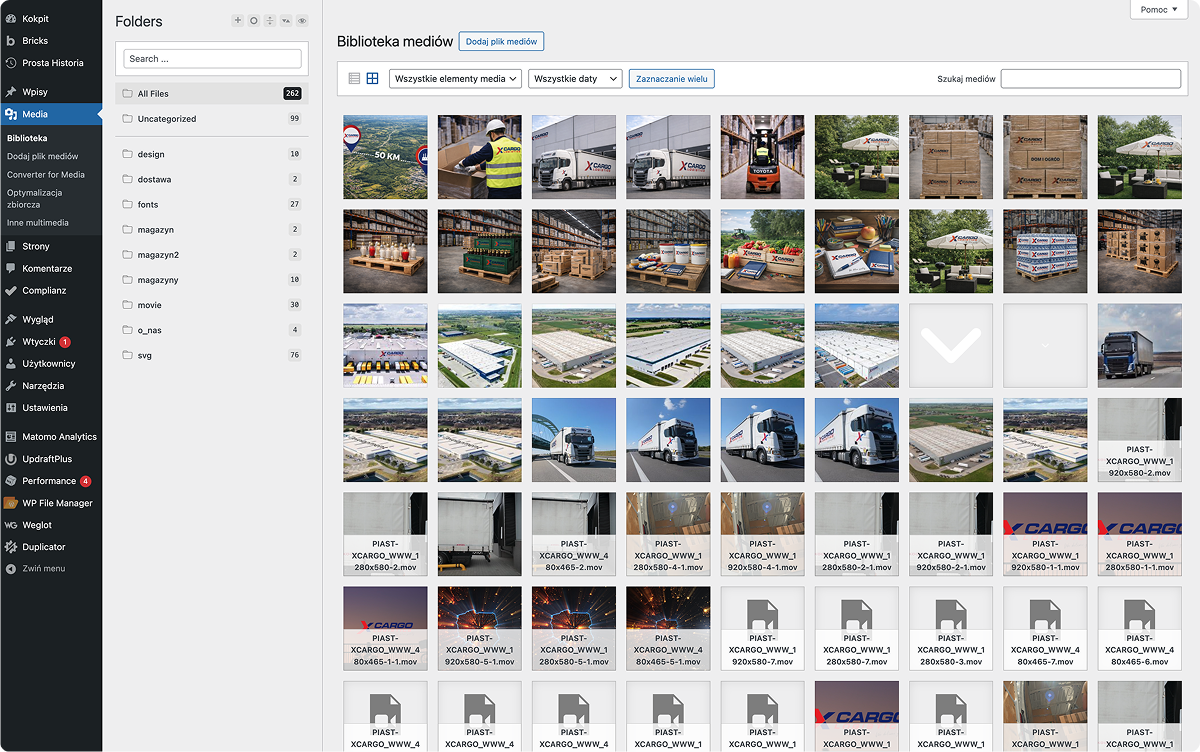1200x752 pixels.
Task: Toggle folder visibility eye icon
Action: coord(302,21)
